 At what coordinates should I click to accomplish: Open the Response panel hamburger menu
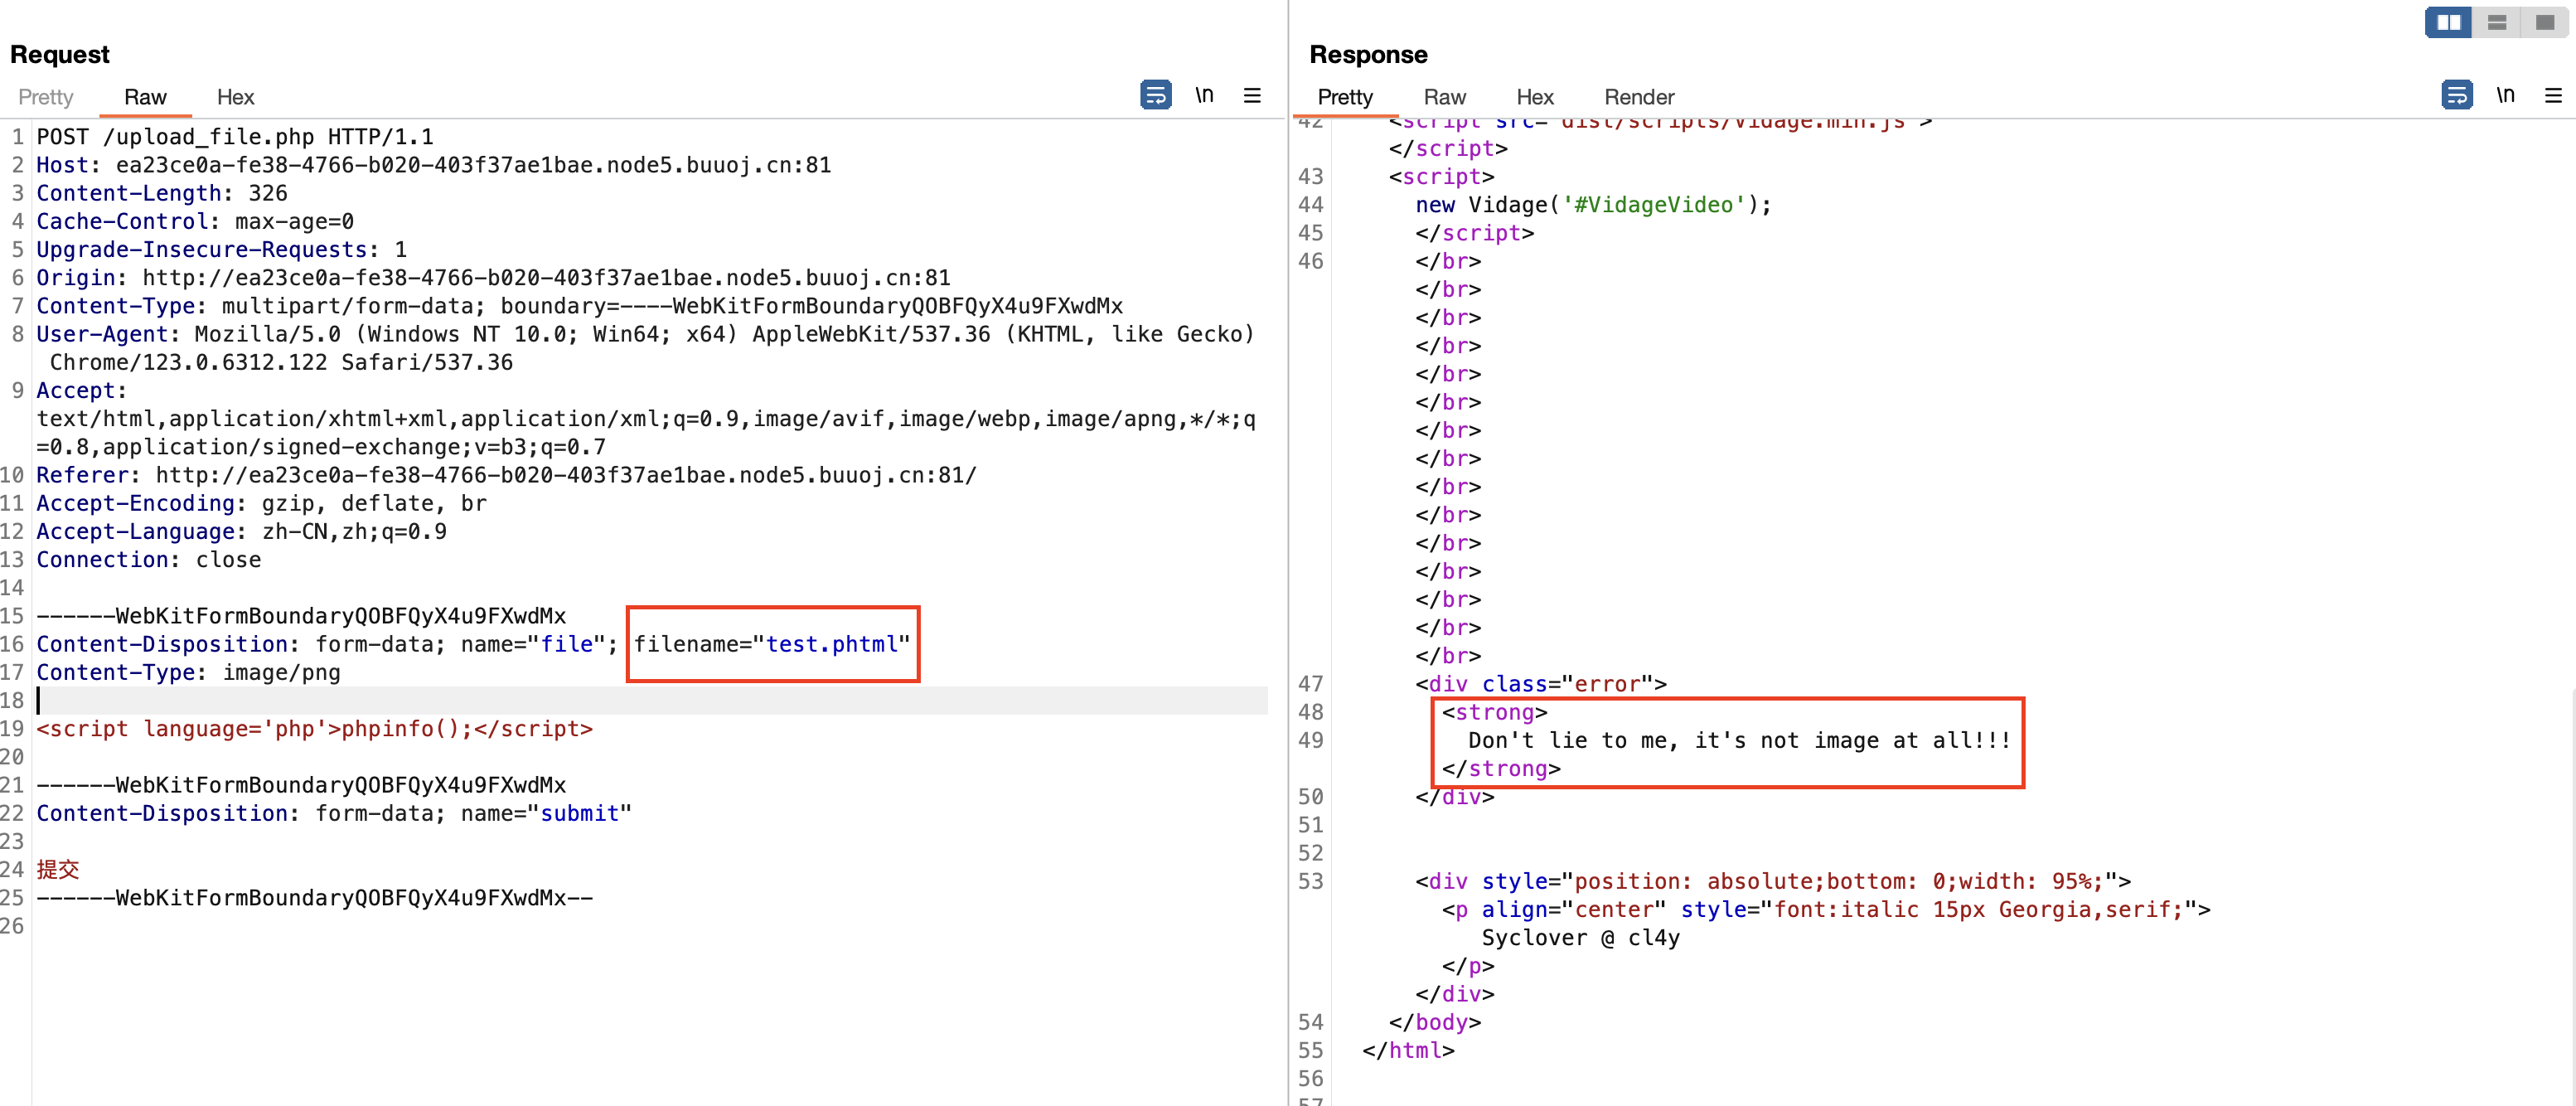click(x=2553, y=95)
